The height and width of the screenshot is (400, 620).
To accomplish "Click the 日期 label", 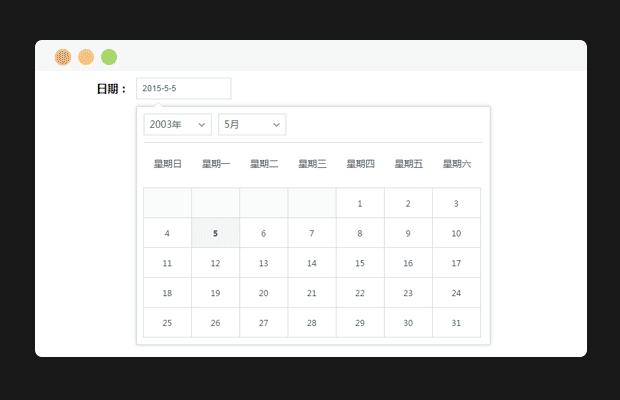I will pos(111,89).
